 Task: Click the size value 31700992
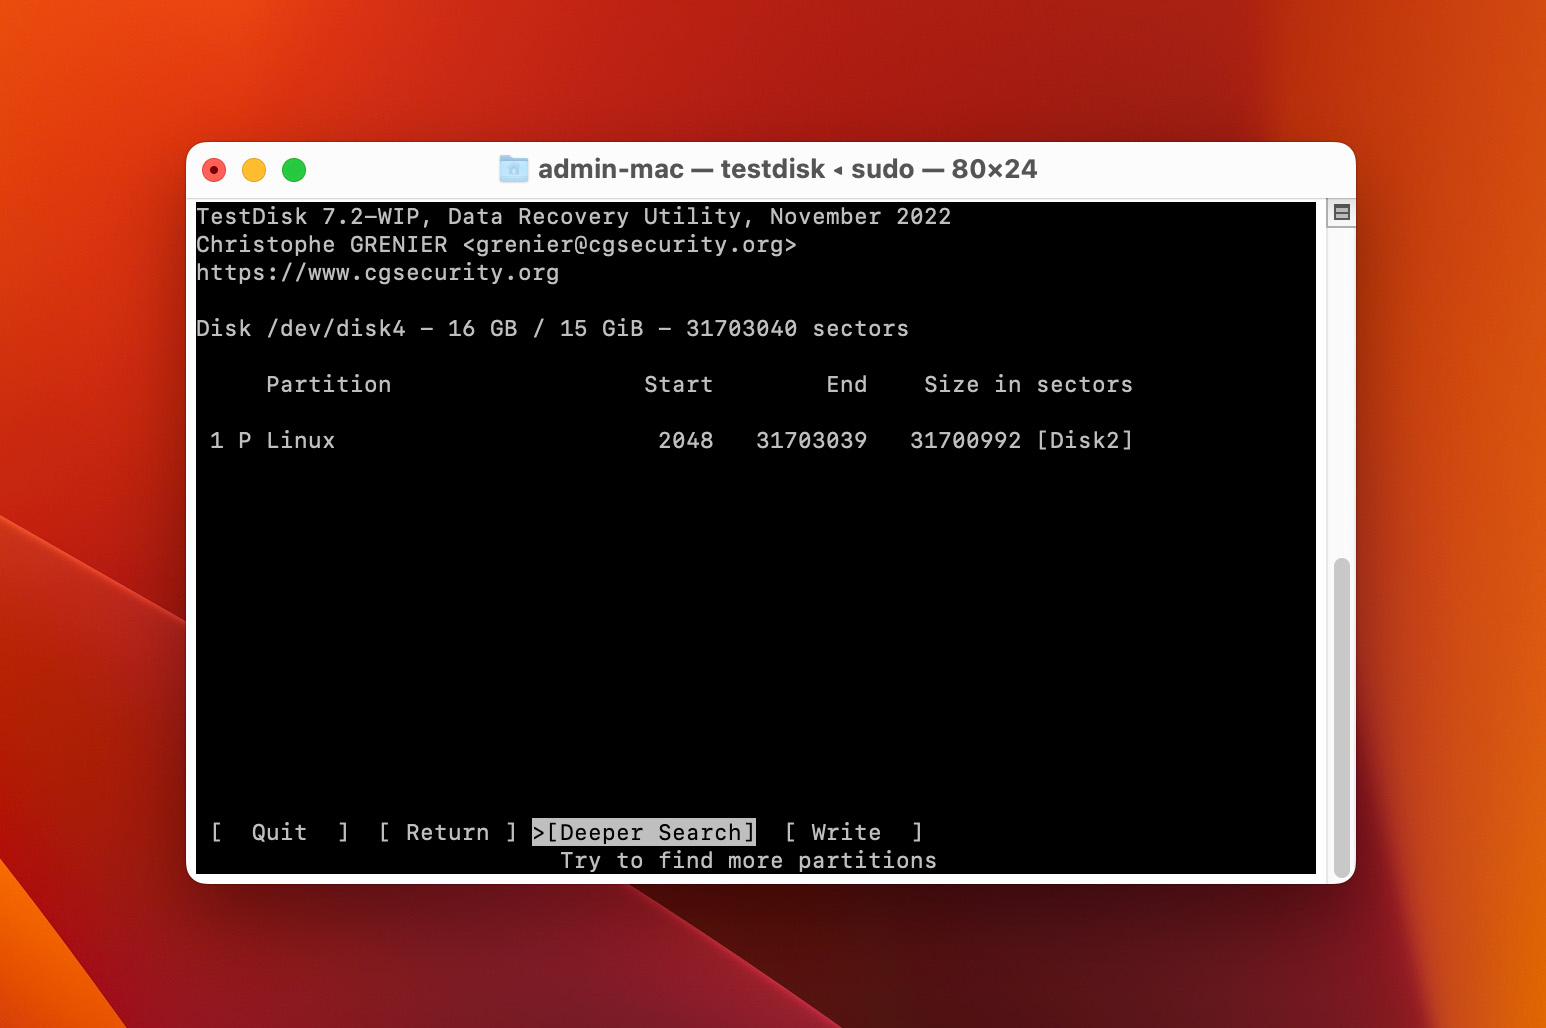tap(966, 440)
